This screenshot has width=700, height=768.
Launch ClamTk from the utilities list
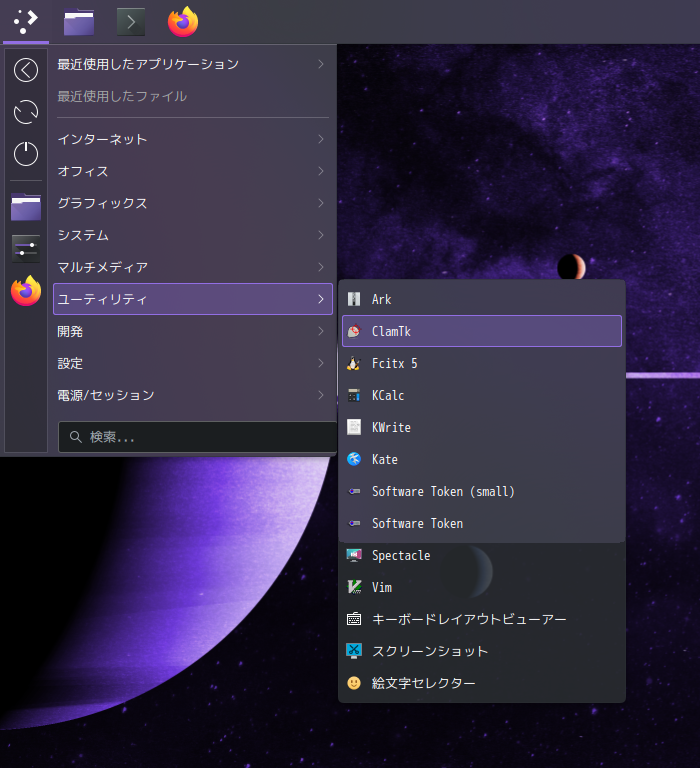click(x=482, y=331)
